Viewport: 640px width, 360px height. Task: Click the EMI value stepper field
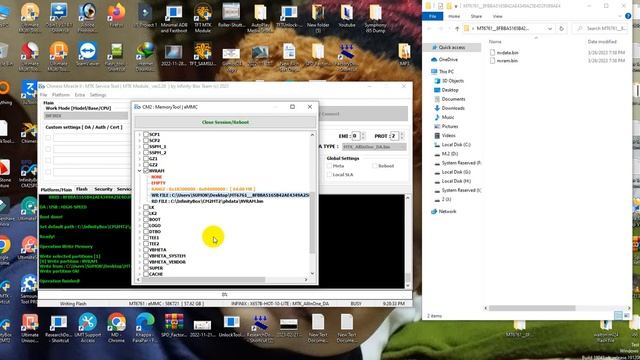(x=355, y=136)
